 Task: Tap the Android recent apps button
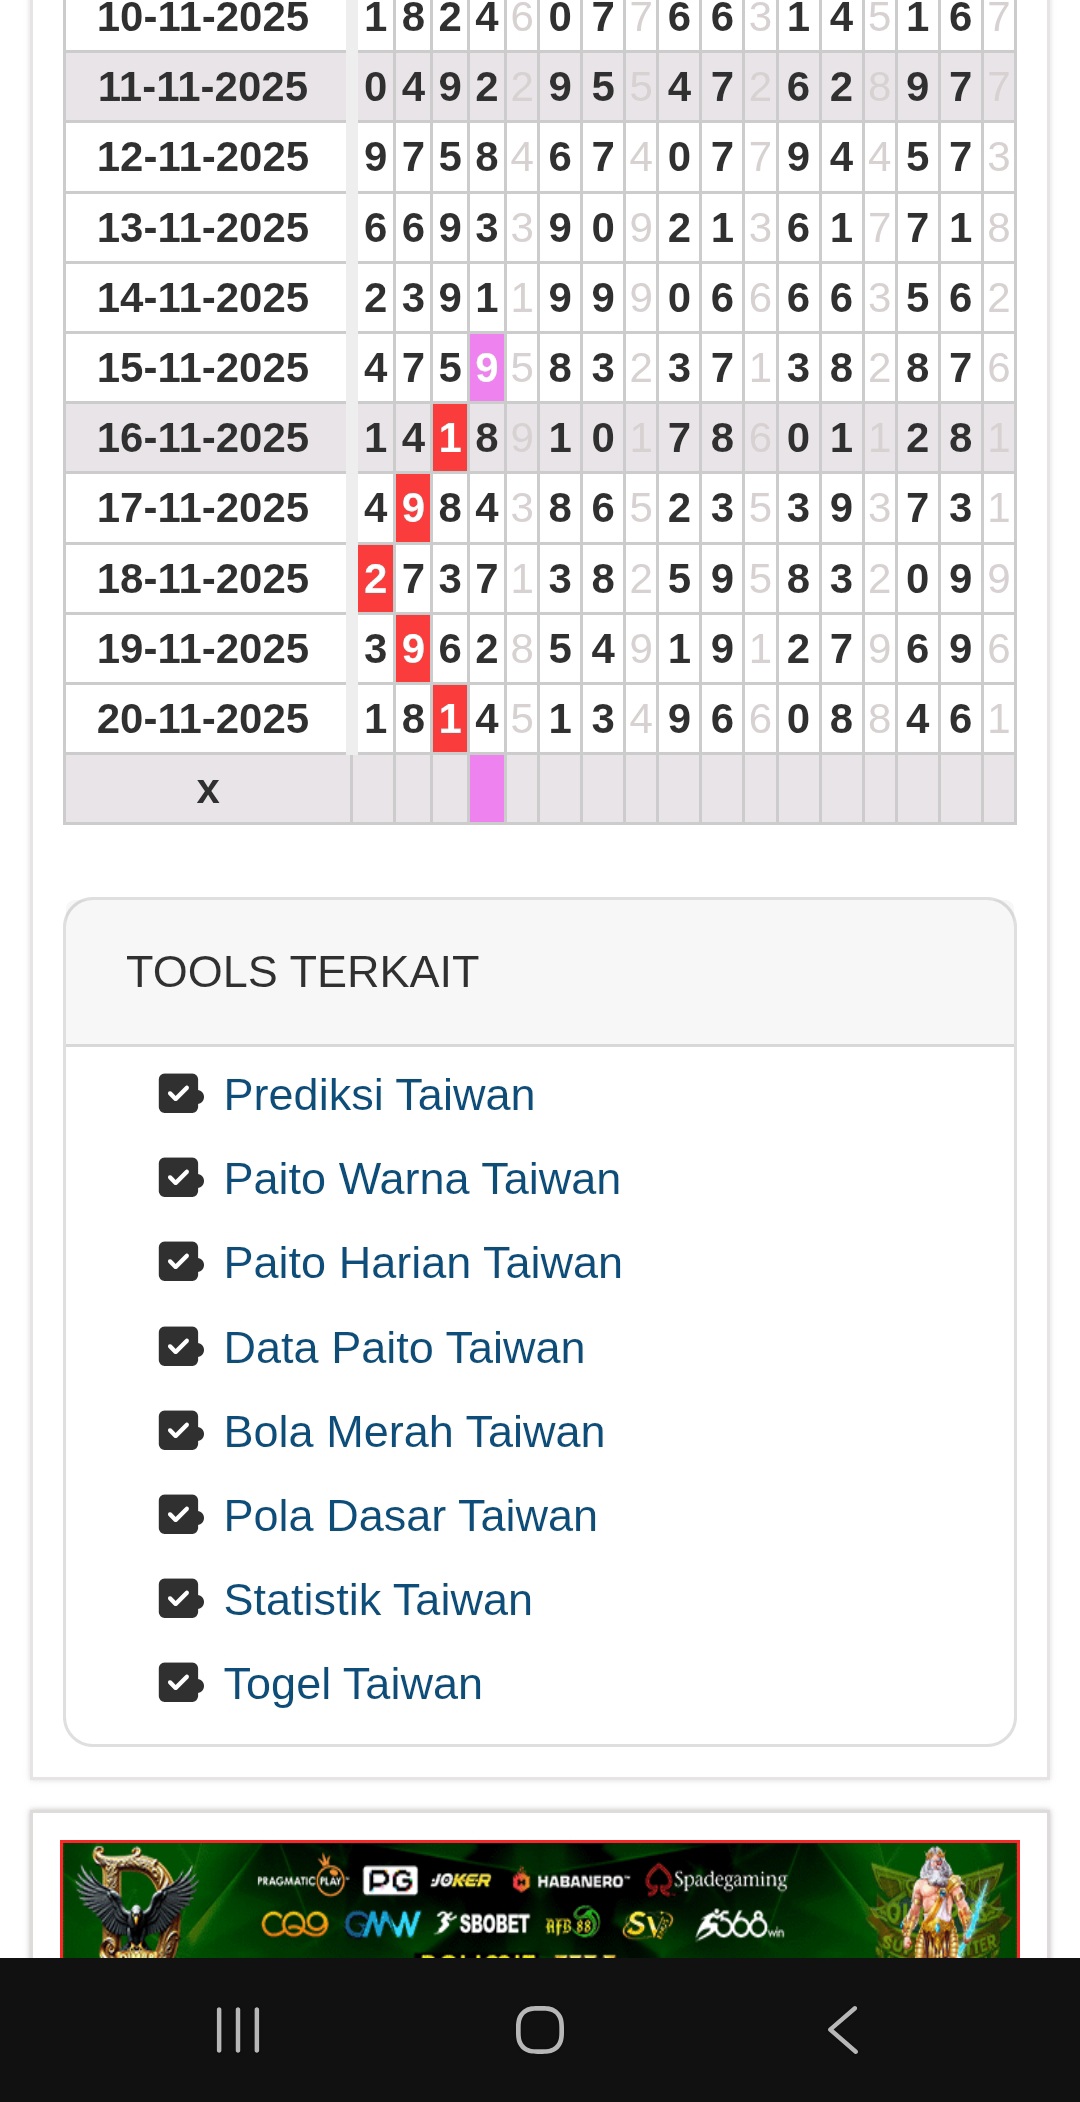(238, 2030)
